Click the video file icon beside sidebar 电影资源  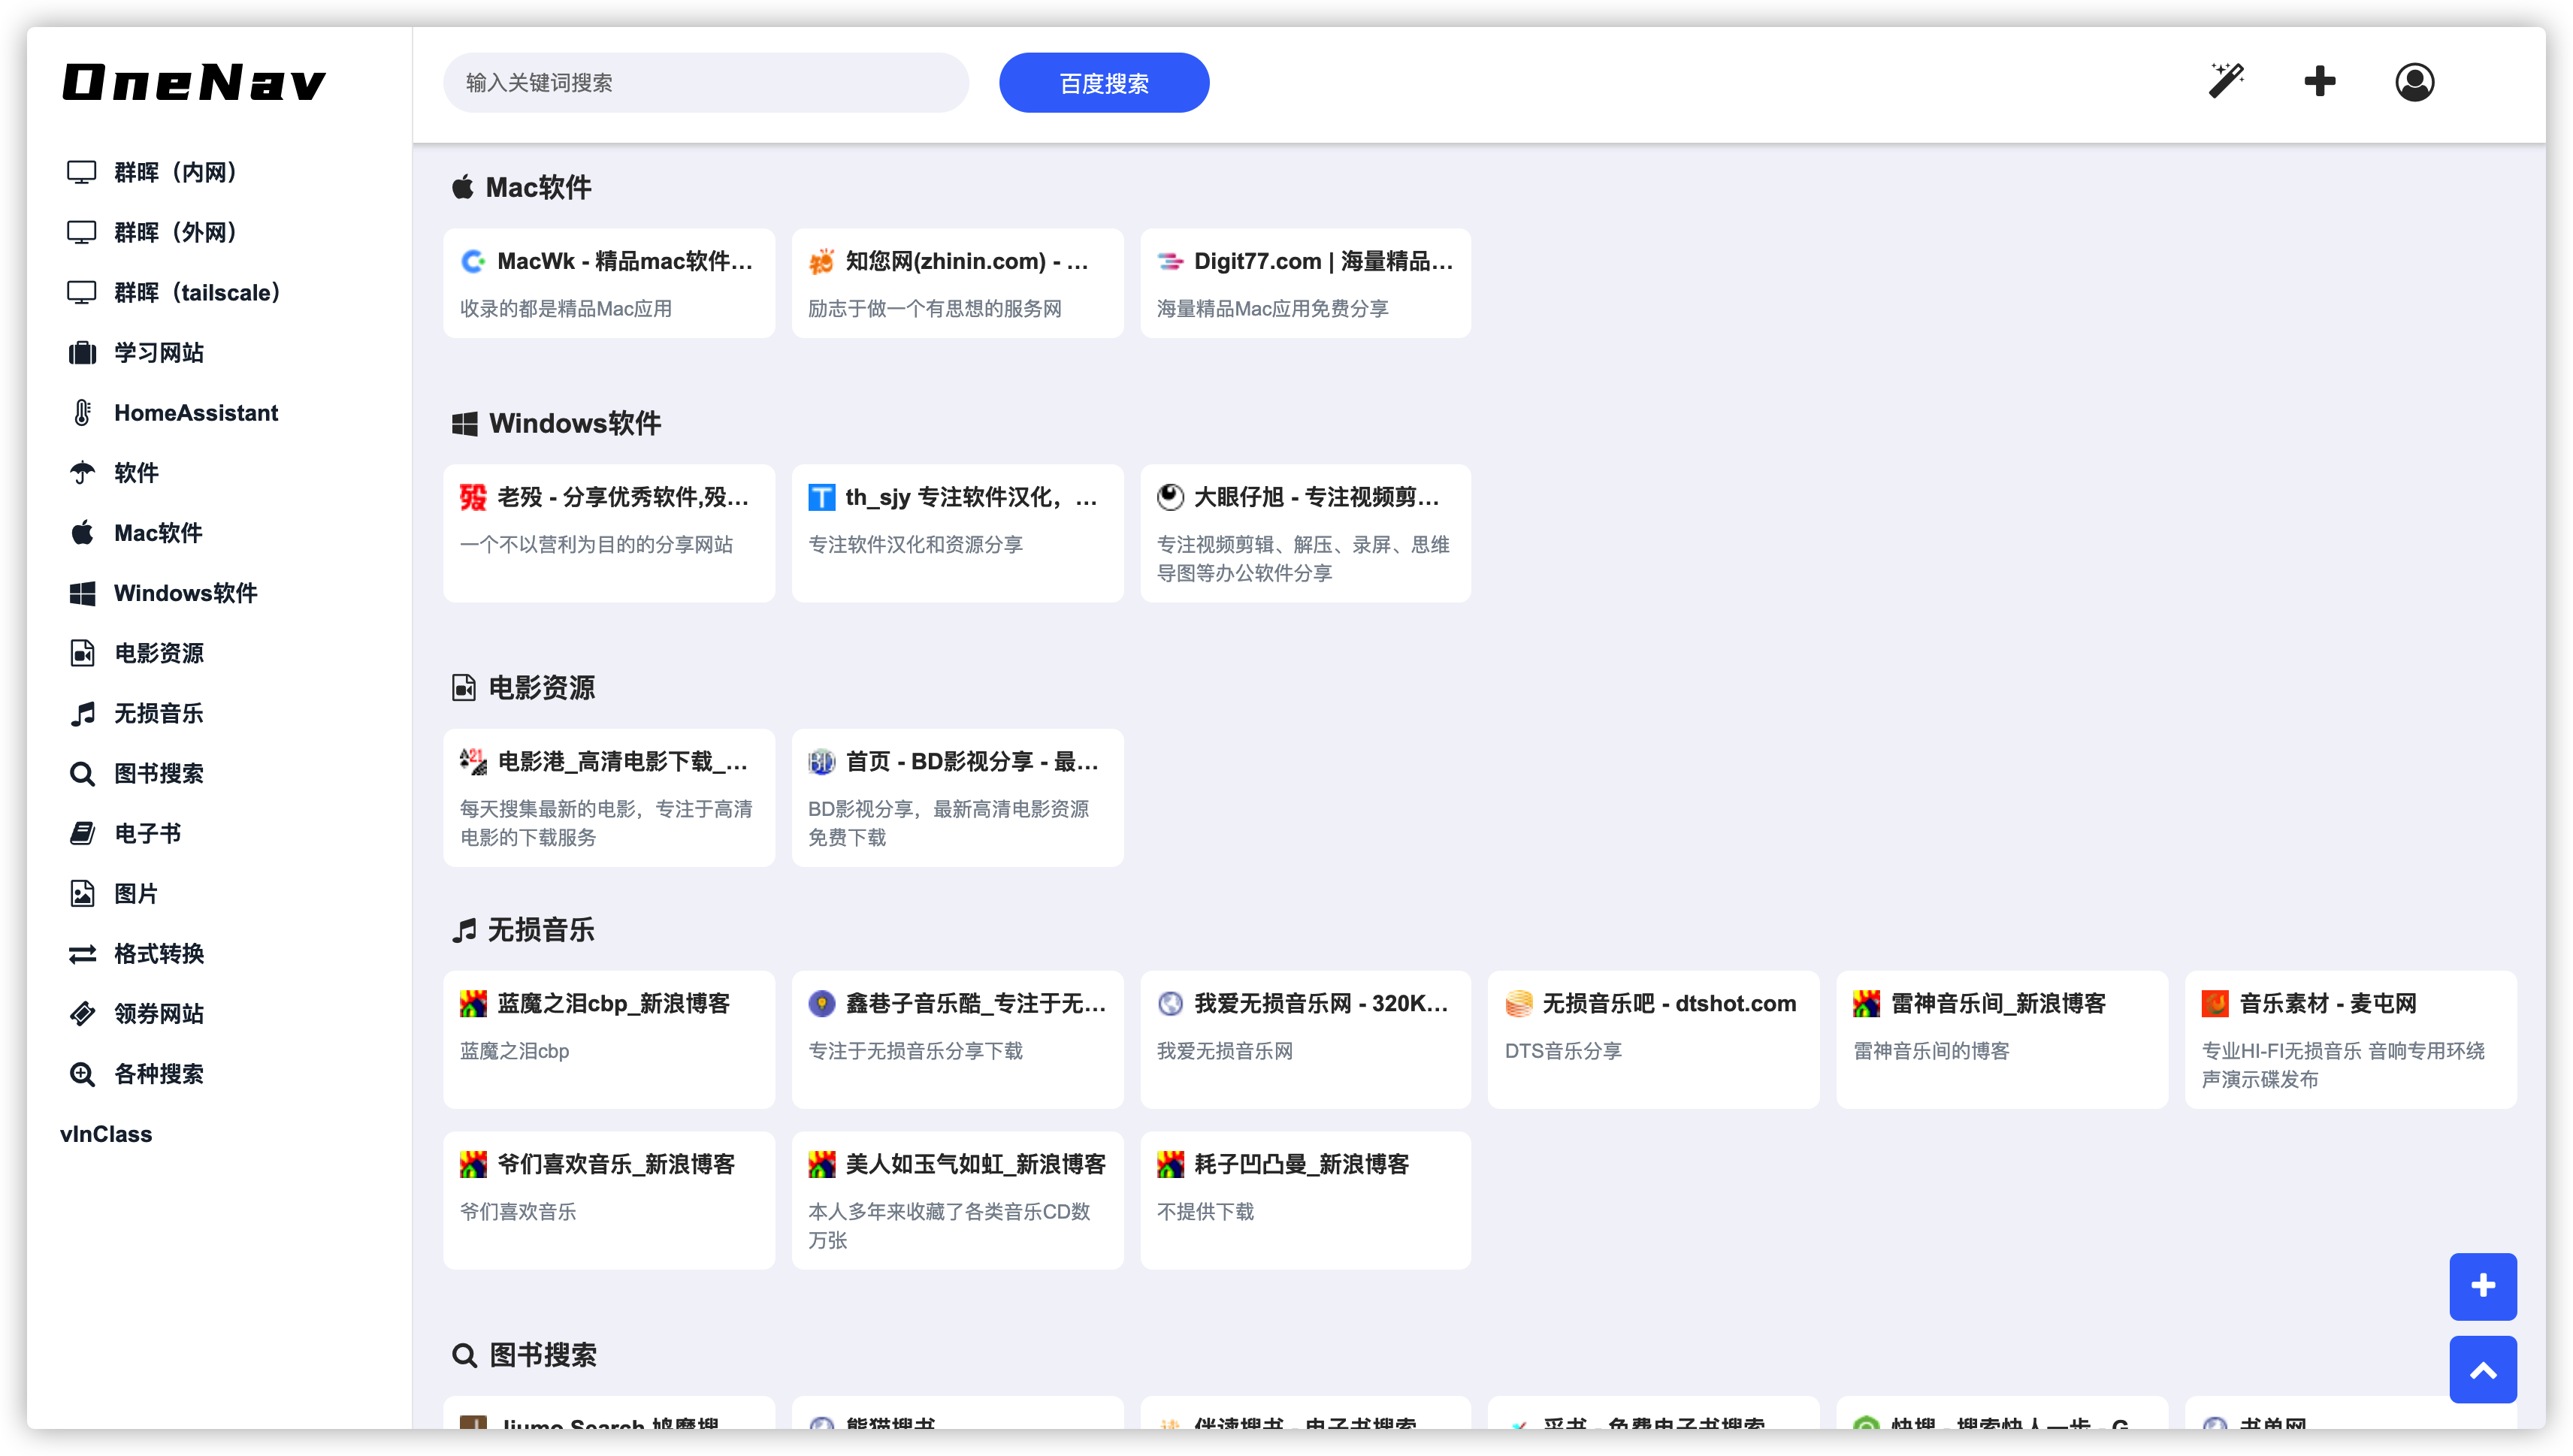click(x=82, y=653)
